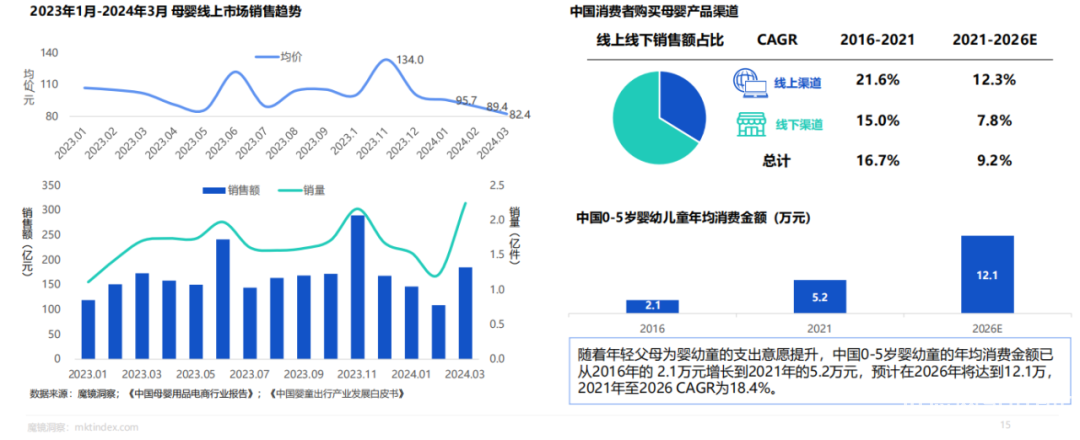1080x440 pixels.
Task: Click the 中国消费者购买母婴产品渠道 heading
Action: (655, 11)
